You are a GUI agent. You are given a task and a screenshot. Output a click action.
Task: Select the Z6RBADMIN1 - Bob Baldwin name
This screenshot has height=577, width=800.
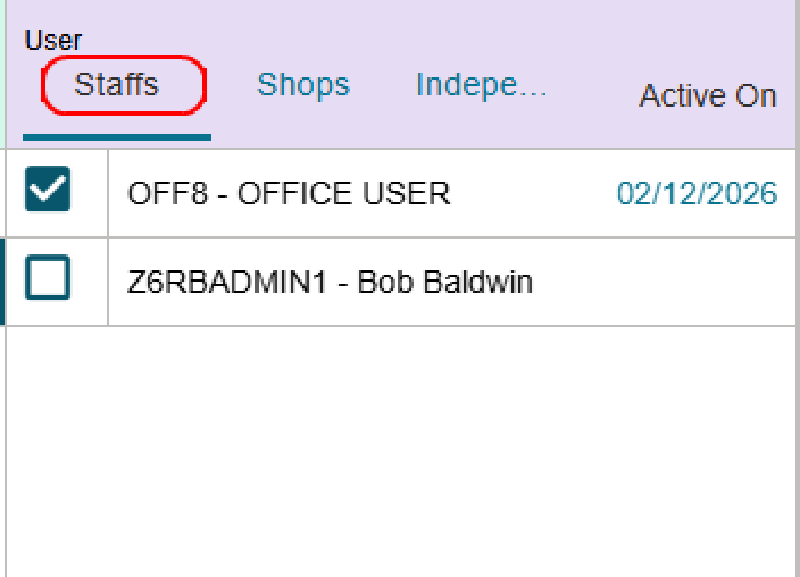(x=330, y=282)
